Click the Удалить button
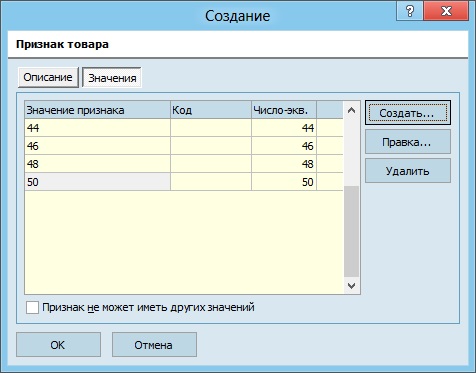 point(408,171)
